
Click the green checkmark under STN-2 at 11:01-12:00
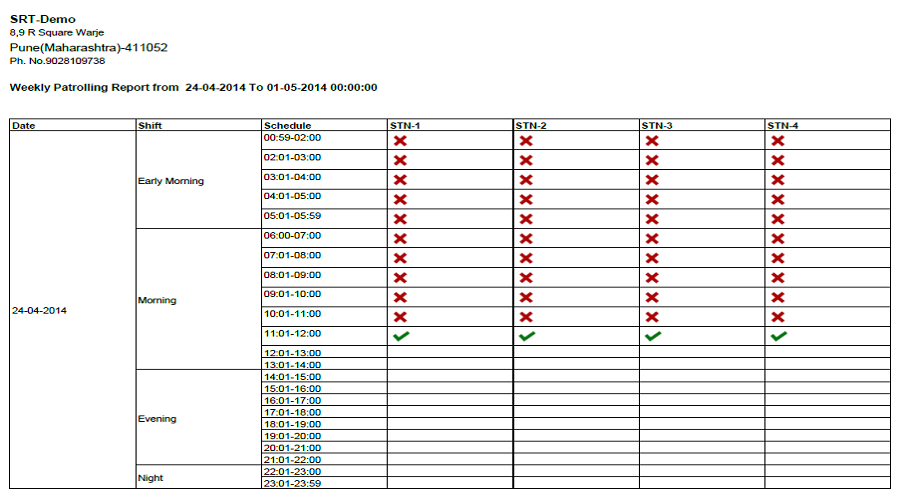click(x=526, y=337)
